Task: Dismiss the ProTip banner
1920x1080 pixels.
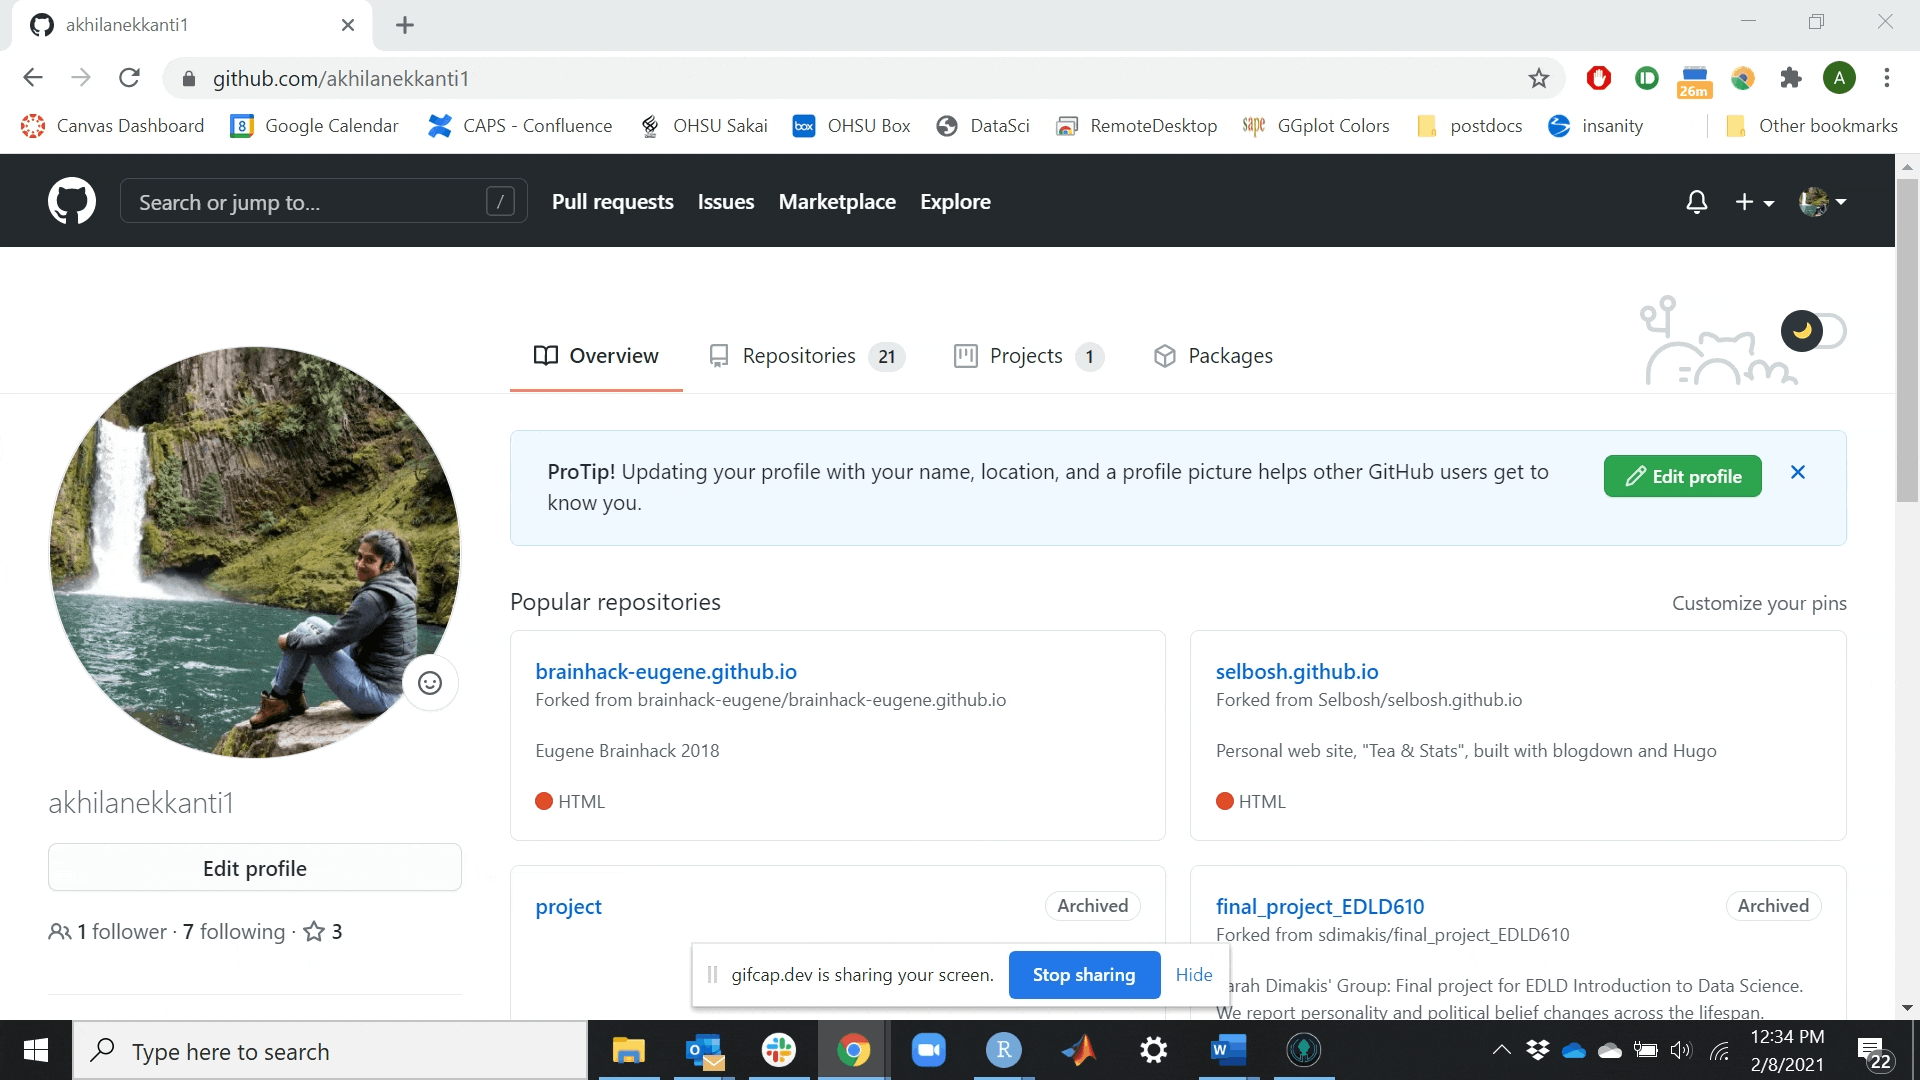Action: click(1798, 473)
